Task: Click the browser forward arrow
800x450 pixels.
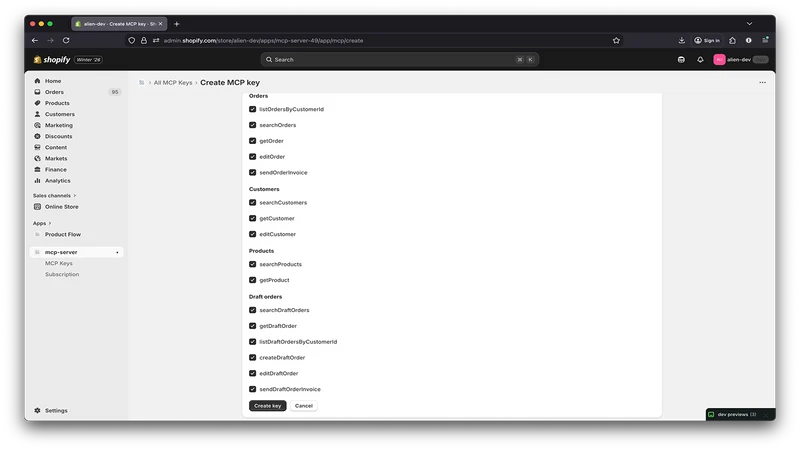Action: pos(51,40)
